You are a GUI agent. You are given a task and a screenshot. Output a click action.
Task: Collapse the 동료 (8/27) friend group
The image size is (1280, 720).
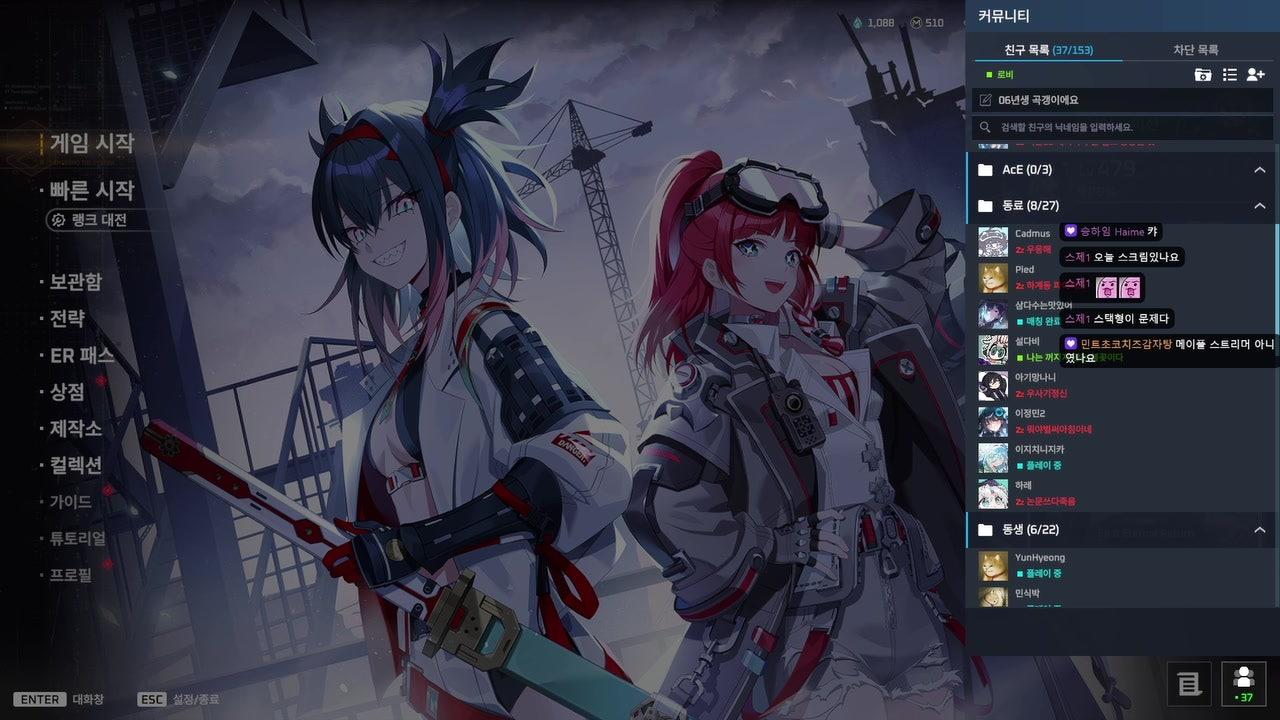(1260, 206)
